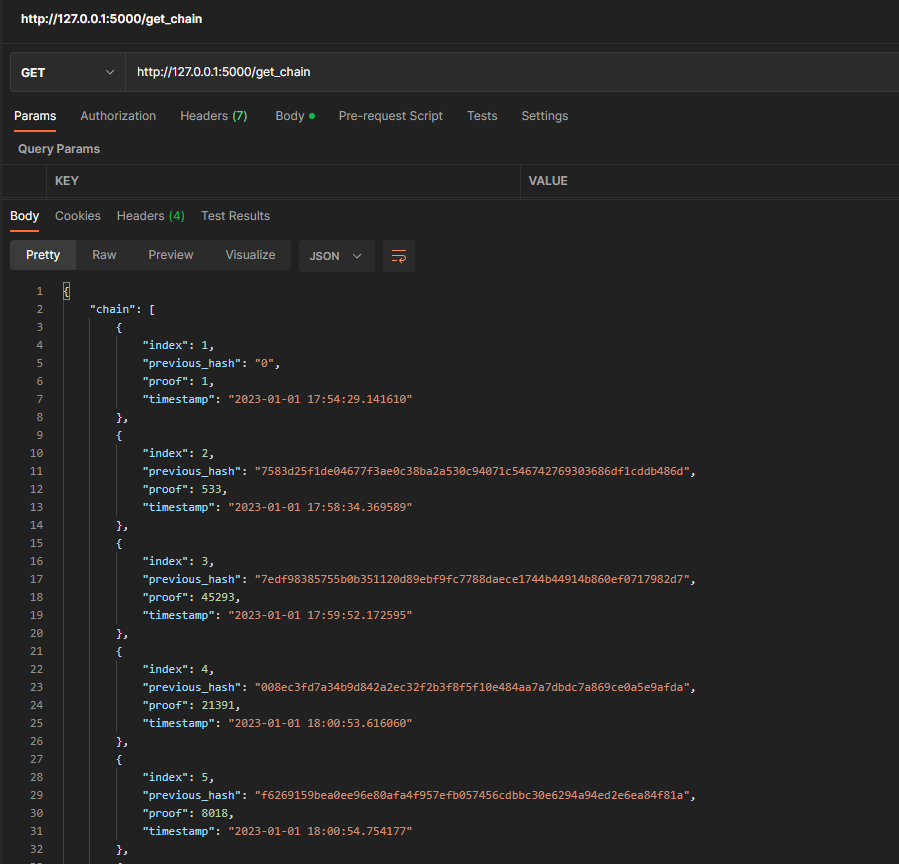Click the KEY field under Query Params
The width and height of the screenshot is (899, 864).
pyautogui.click(x=280, y=180)
